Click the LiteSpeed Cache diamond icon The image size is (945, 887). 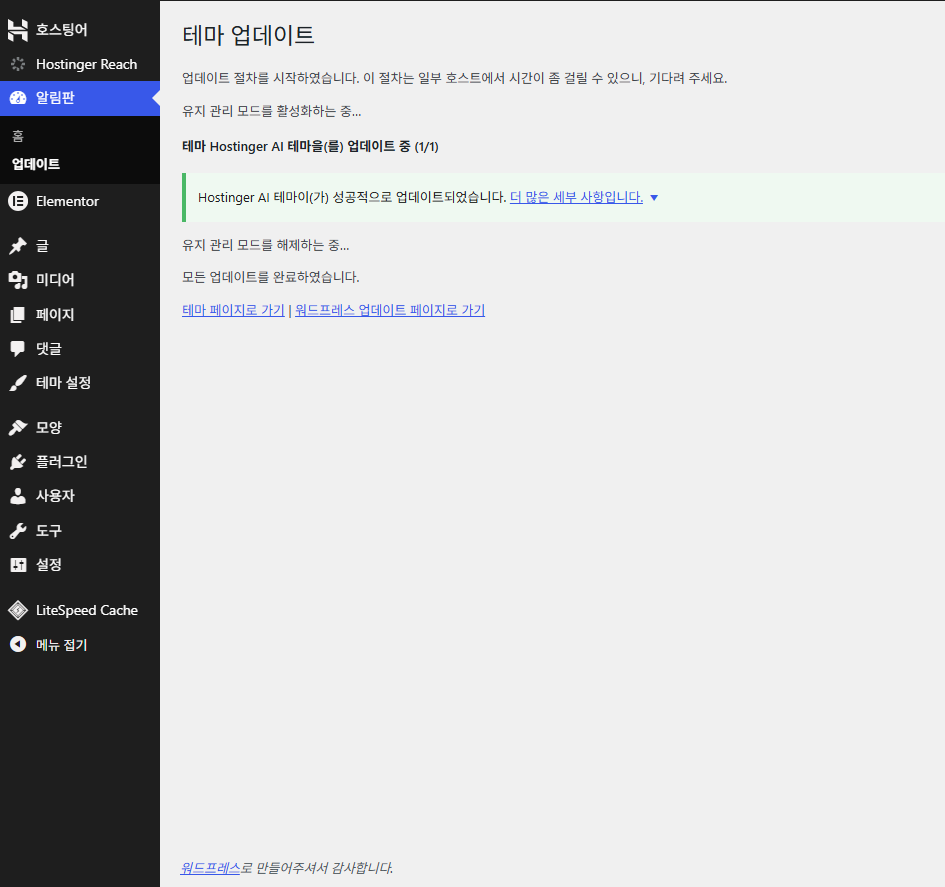pos(18,610)
